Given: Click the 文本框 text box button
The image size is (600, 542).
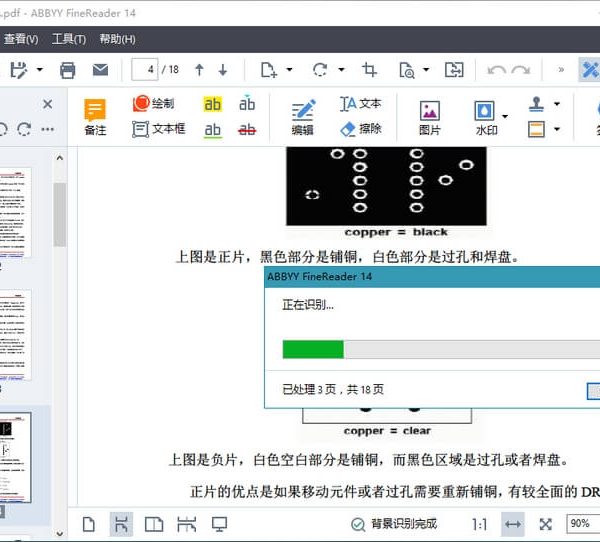Looking at the screenshot, I should click(158, 129).
